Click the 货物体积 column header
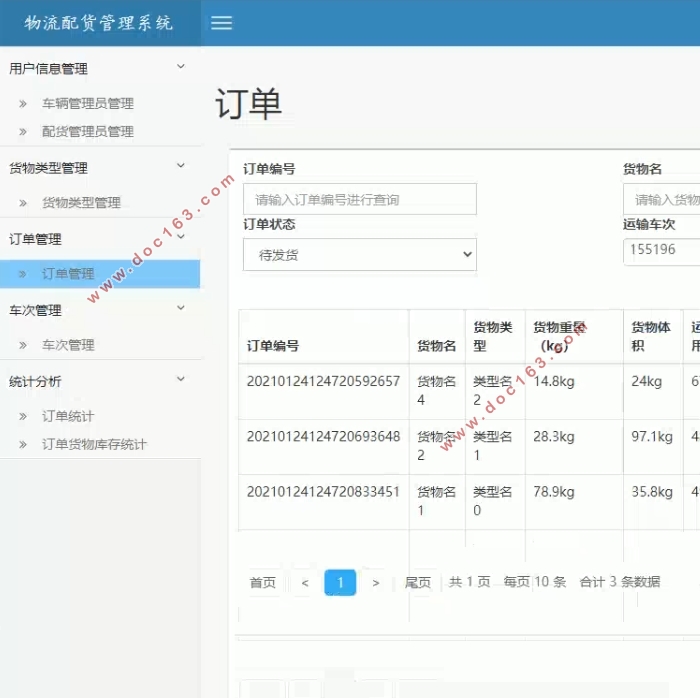Image resolution: width=700 pixels, height=698 pixels. click(651, 337)
